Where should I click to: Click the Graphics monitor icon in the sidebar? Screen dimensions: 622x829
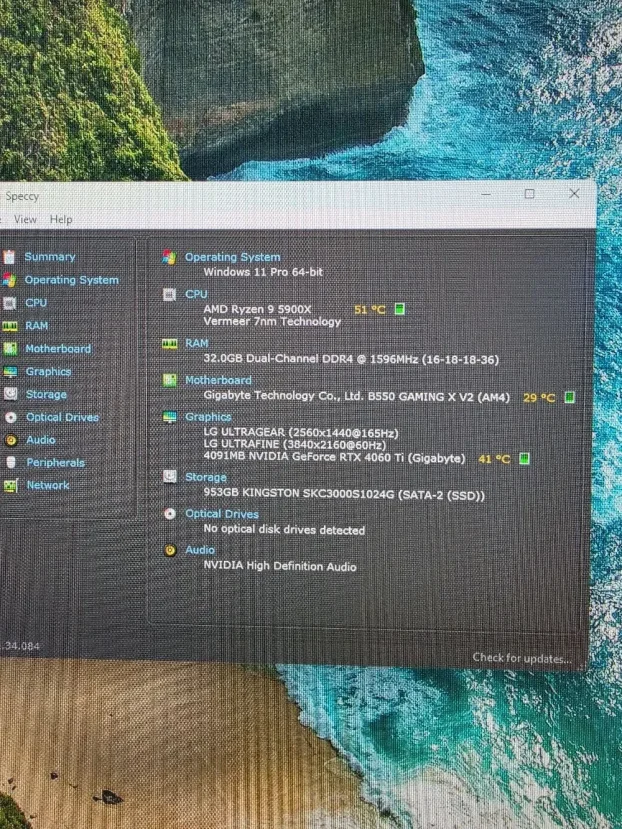point(10,372)
